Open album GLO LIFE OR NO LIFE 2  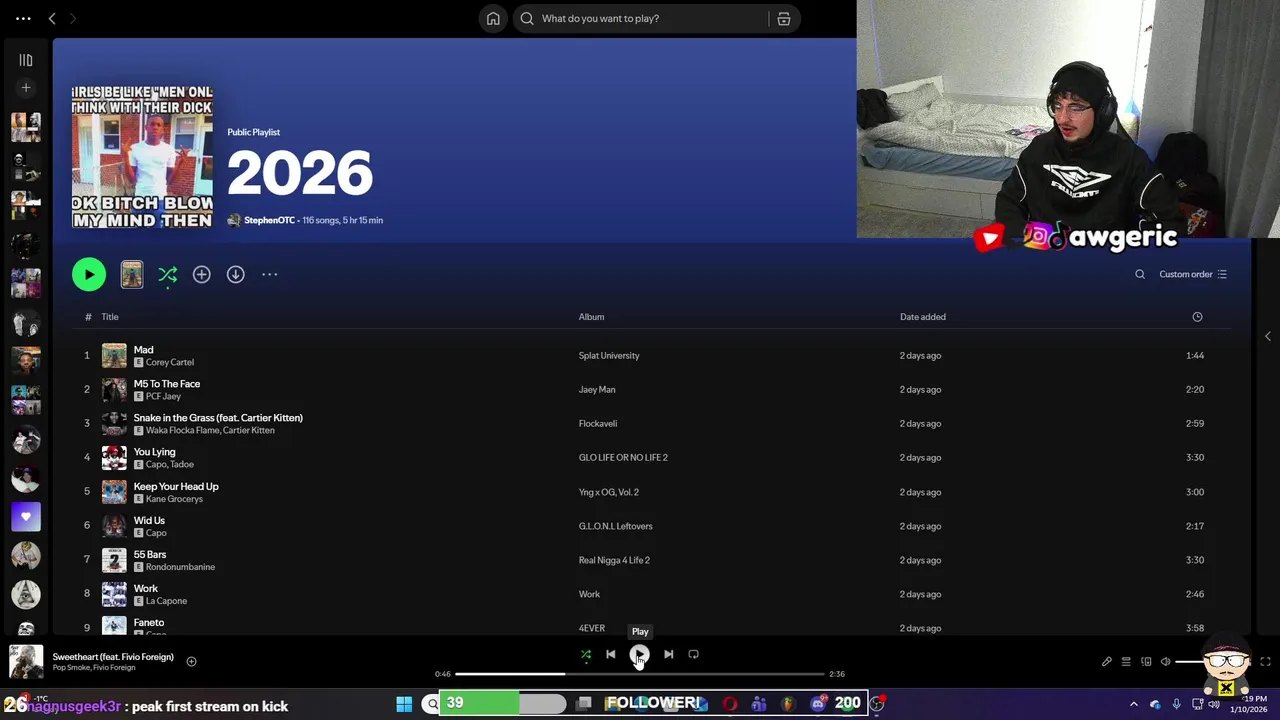pos(623,458)
